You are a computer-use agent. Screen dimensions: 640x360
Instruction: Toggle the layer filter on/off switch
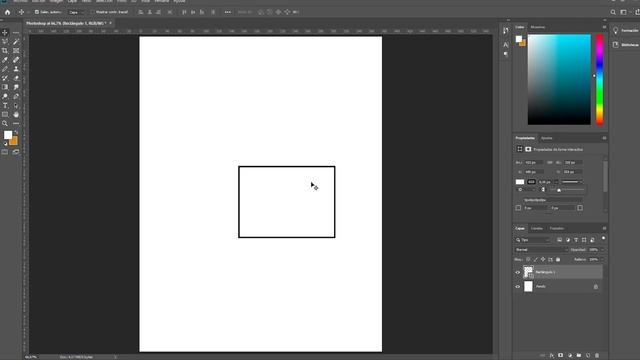click(603, 238)
